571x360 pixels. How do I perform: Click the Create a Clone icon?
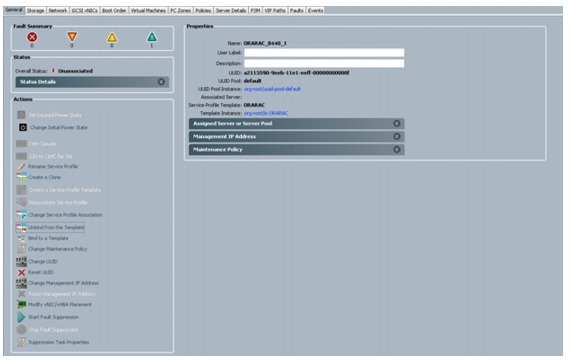coord(21,177)
